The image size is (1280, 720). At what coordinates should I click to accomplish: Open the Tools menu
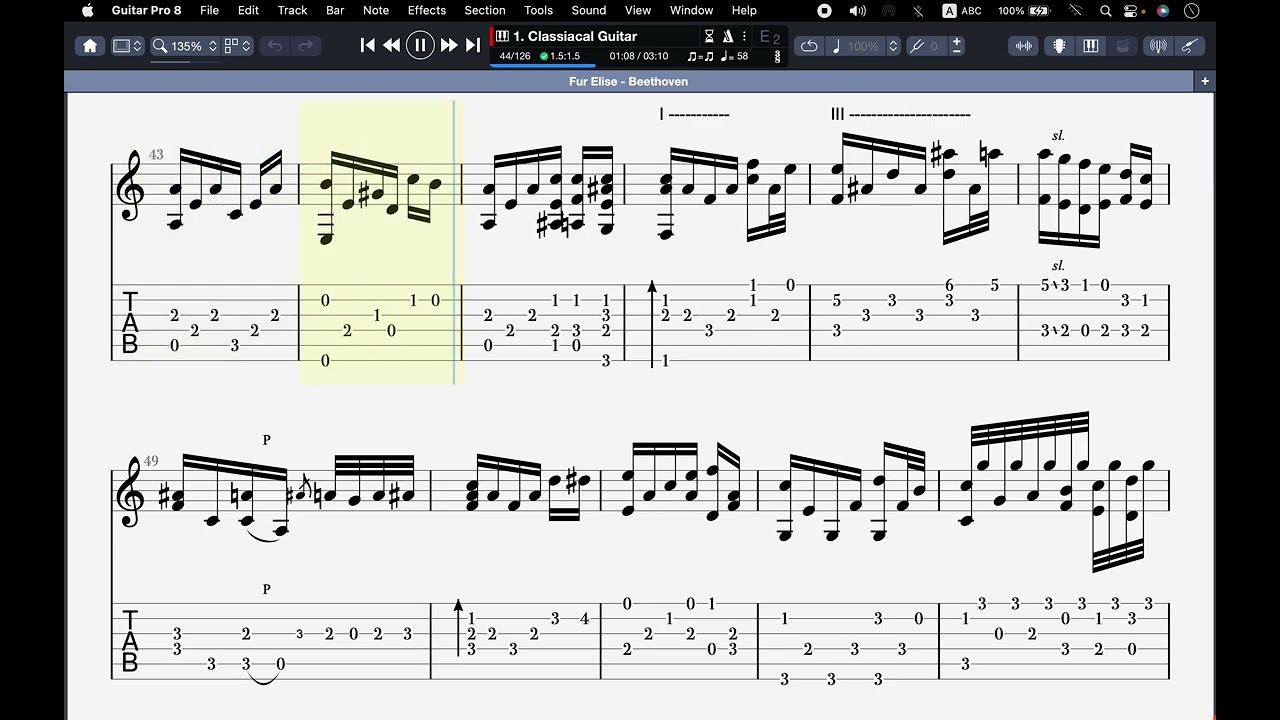click(538, 10)
